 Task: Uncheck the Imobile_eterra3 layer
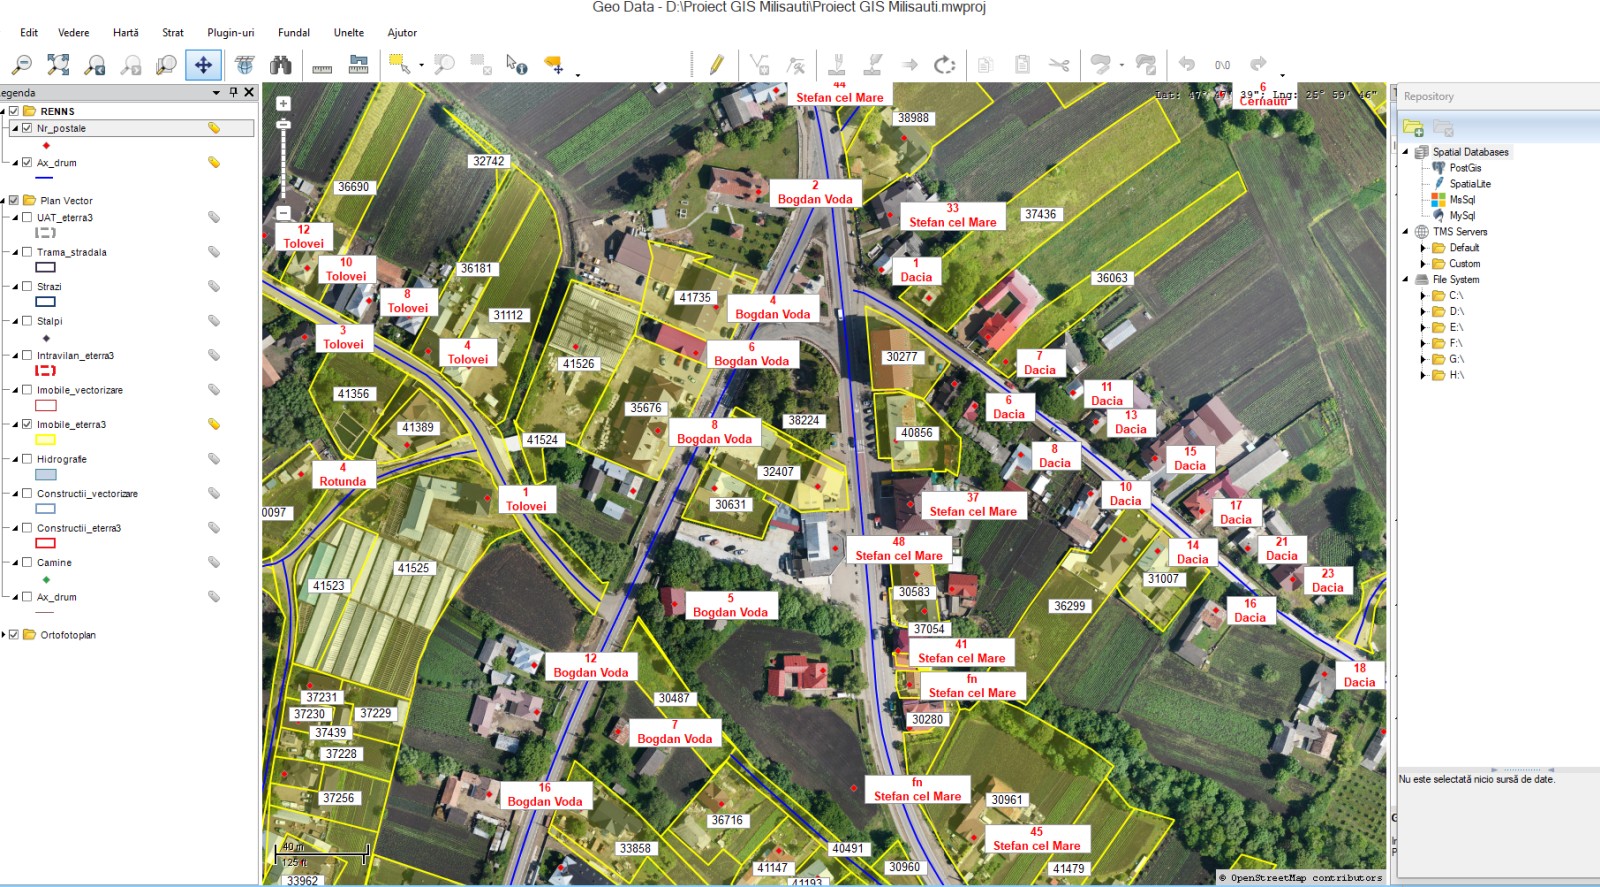click(27, 424)
